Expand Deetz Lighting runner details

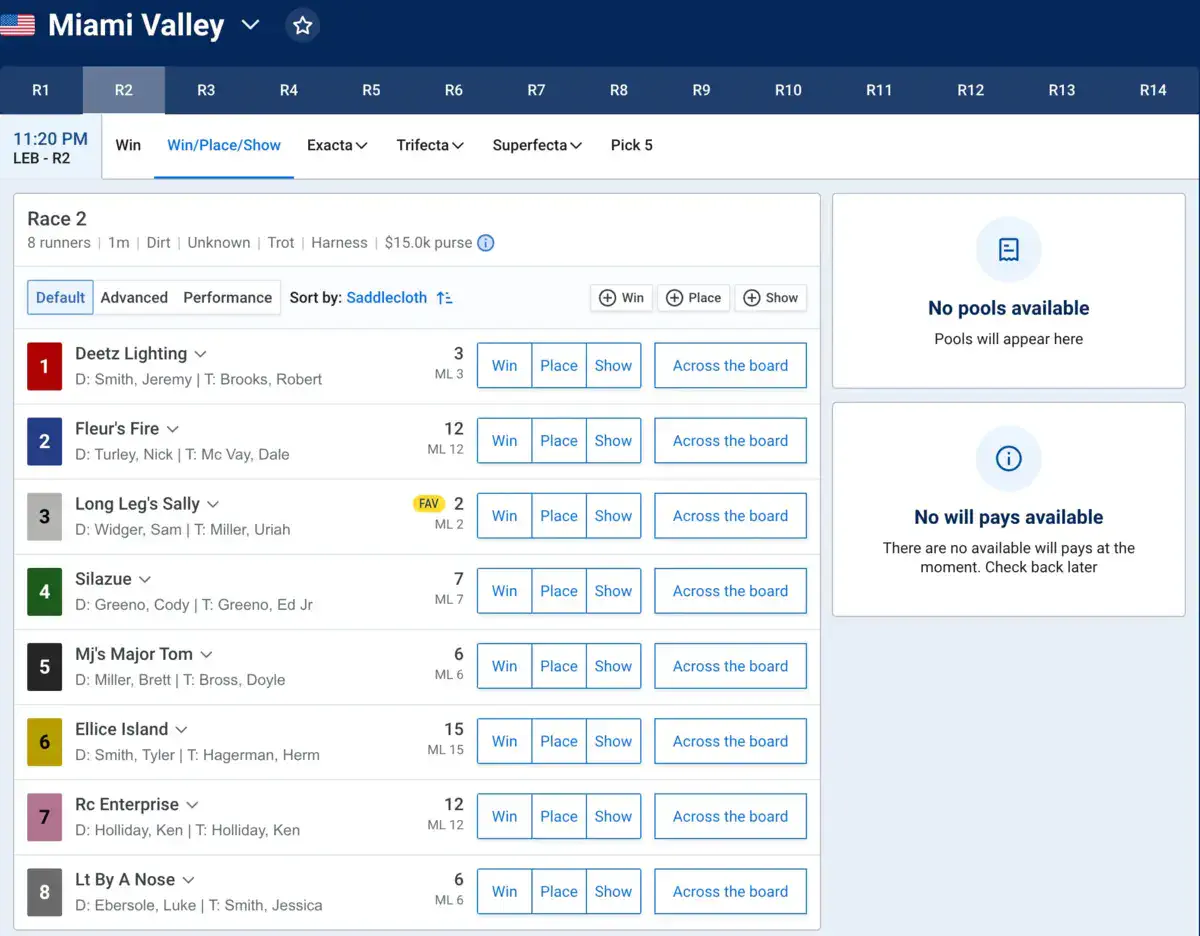click(x=200, y=354)
